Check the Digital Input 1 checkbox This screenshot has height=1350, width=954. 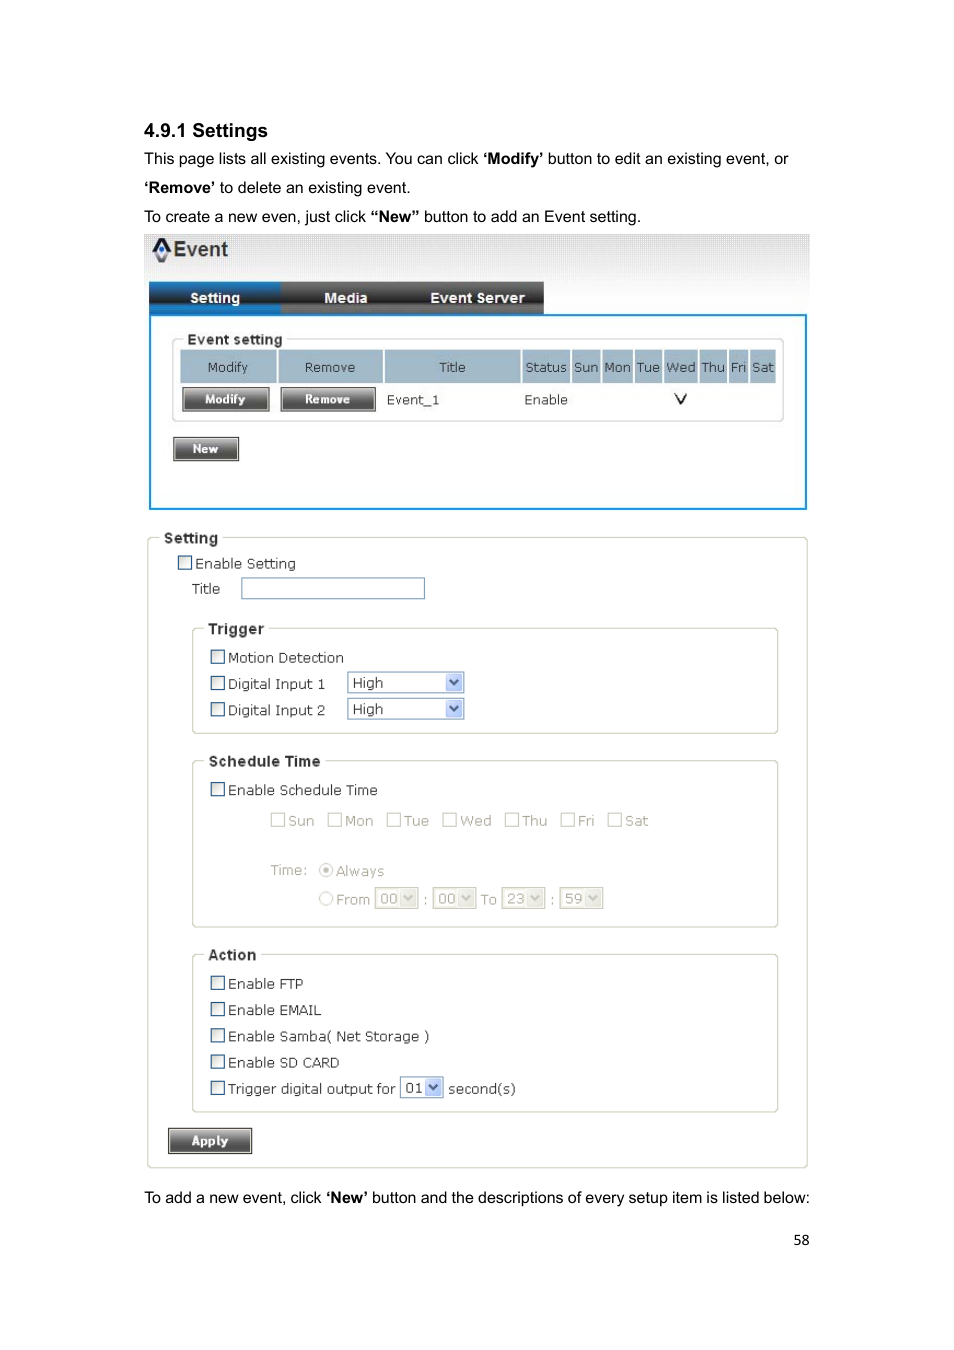coord(218,683)
